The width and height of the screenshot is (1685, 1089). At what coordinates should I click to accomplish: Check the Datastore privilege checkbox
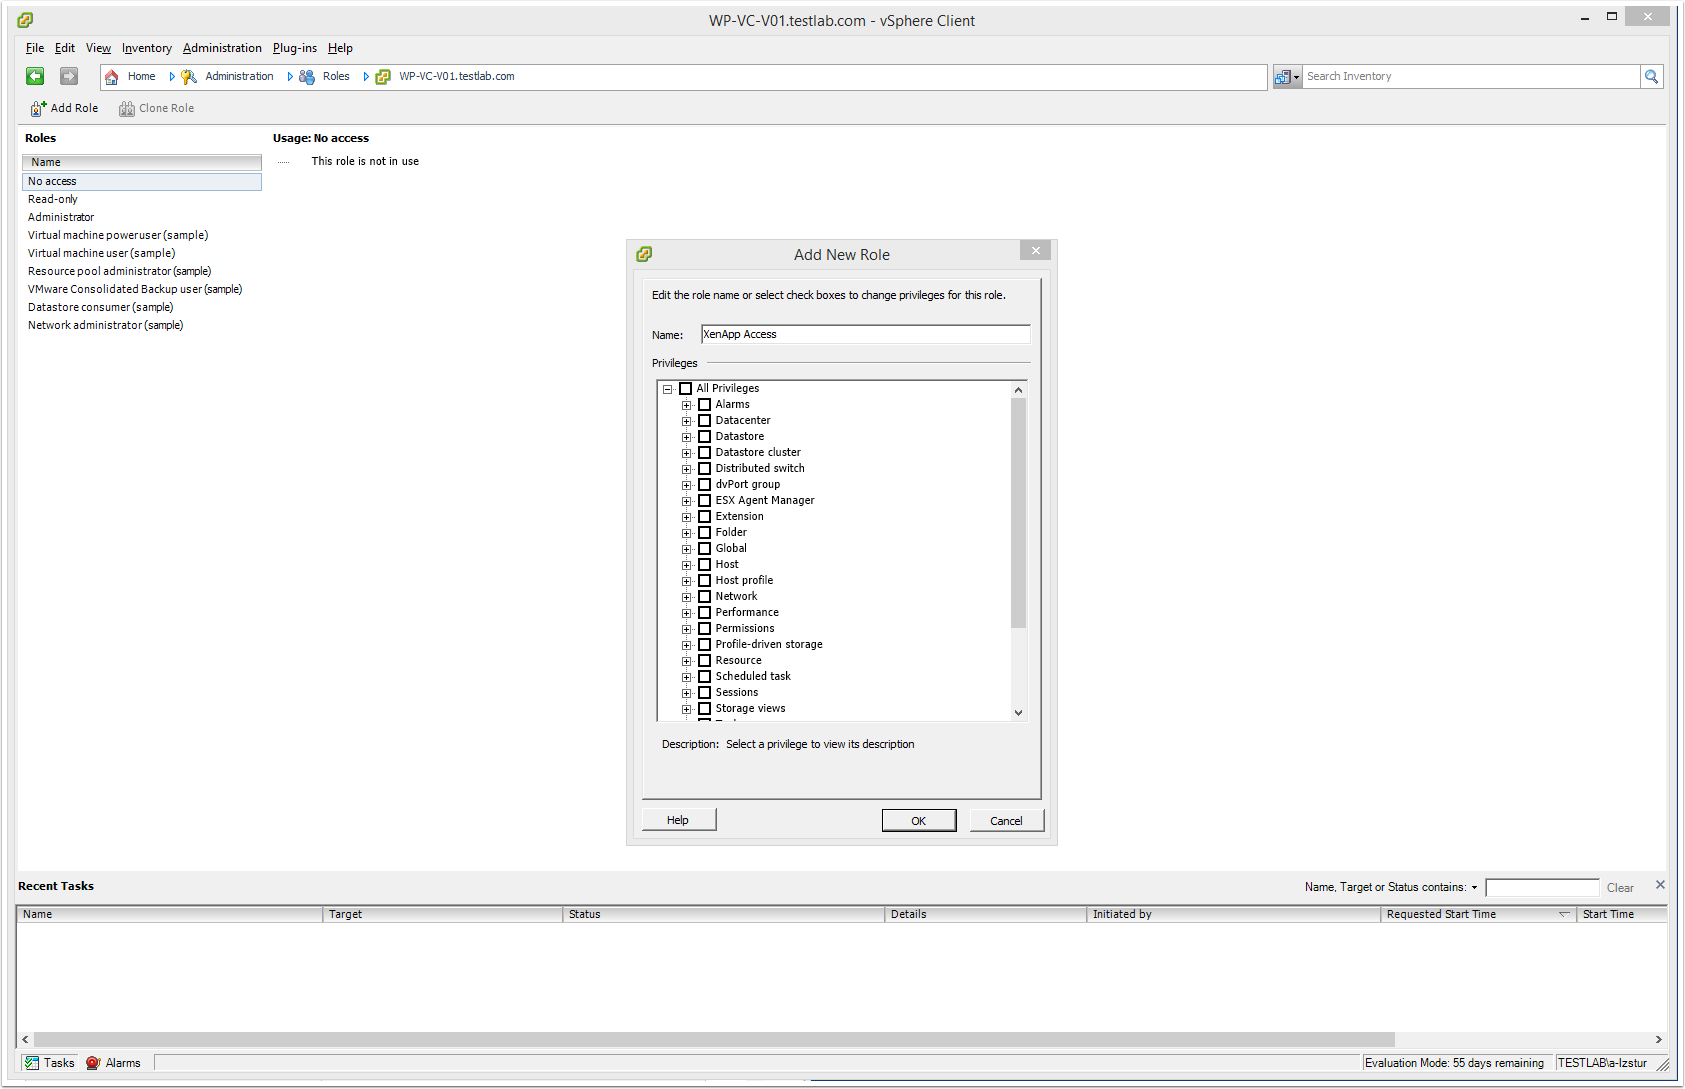pyautogui.click(x=704, y=436)
